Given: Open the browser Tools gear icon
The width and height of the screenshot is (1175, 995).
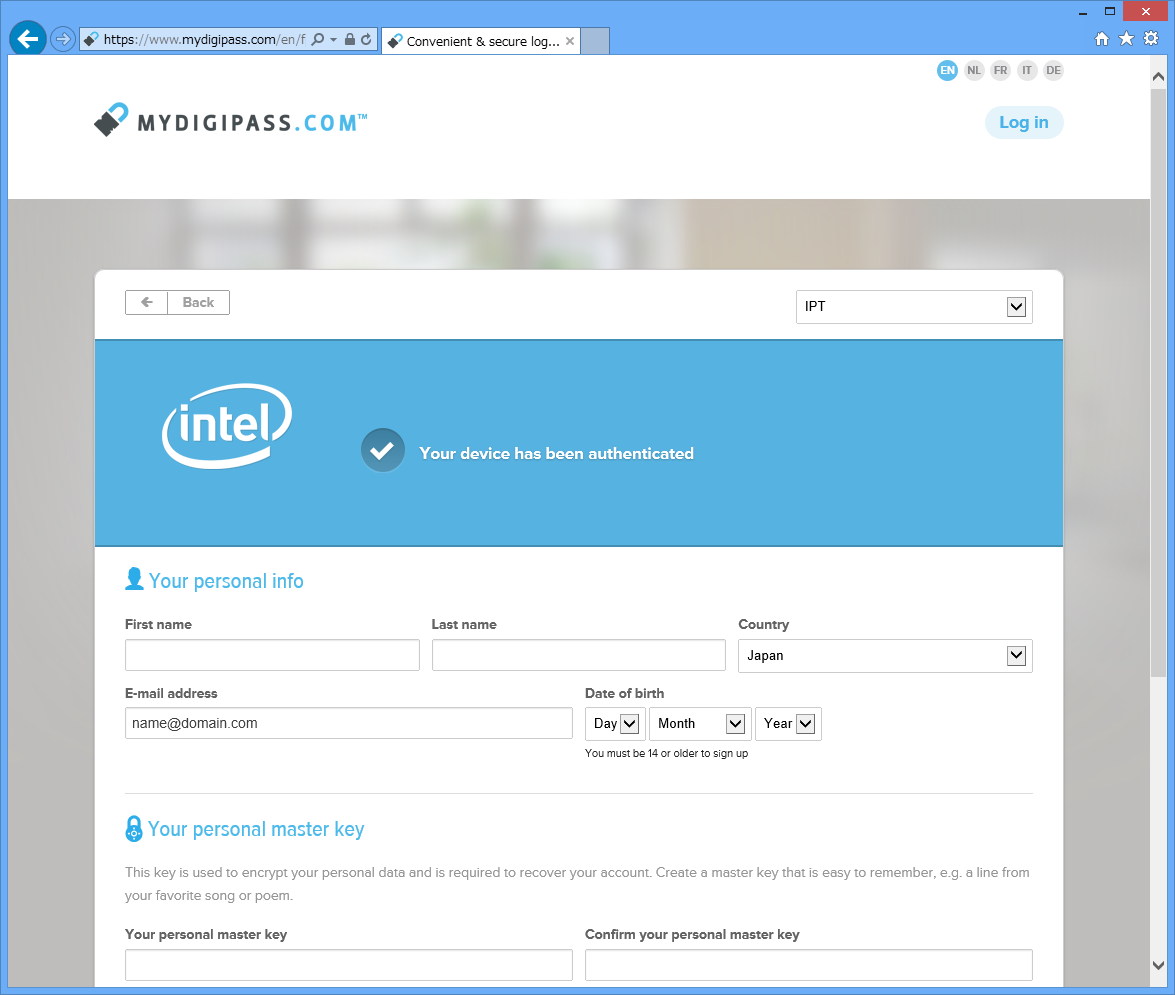Looking at the screenshot, I should [x=1151, y=38].
